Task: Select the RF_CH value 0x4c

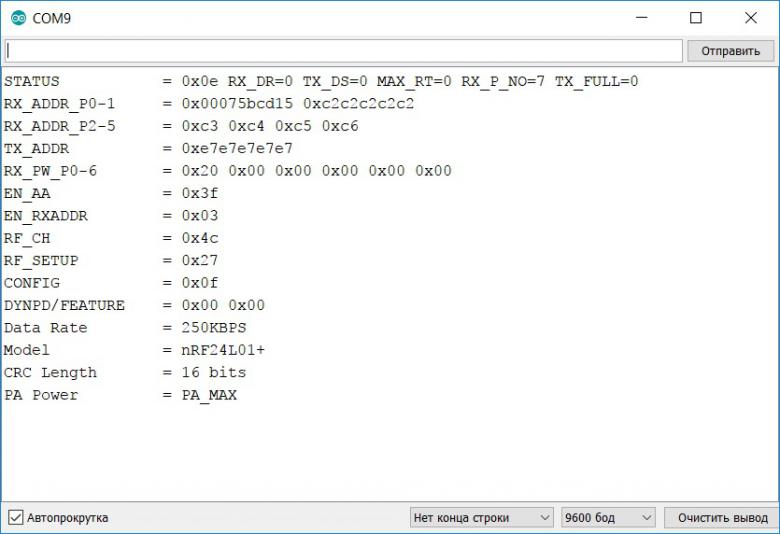Action: tap(200, 238)
